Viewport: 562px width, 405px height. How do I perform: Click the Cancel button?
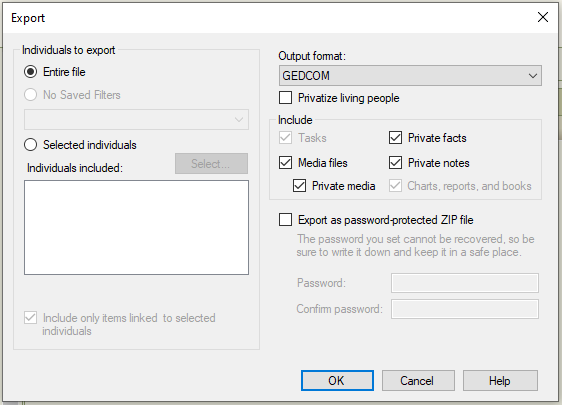point(418,380)
